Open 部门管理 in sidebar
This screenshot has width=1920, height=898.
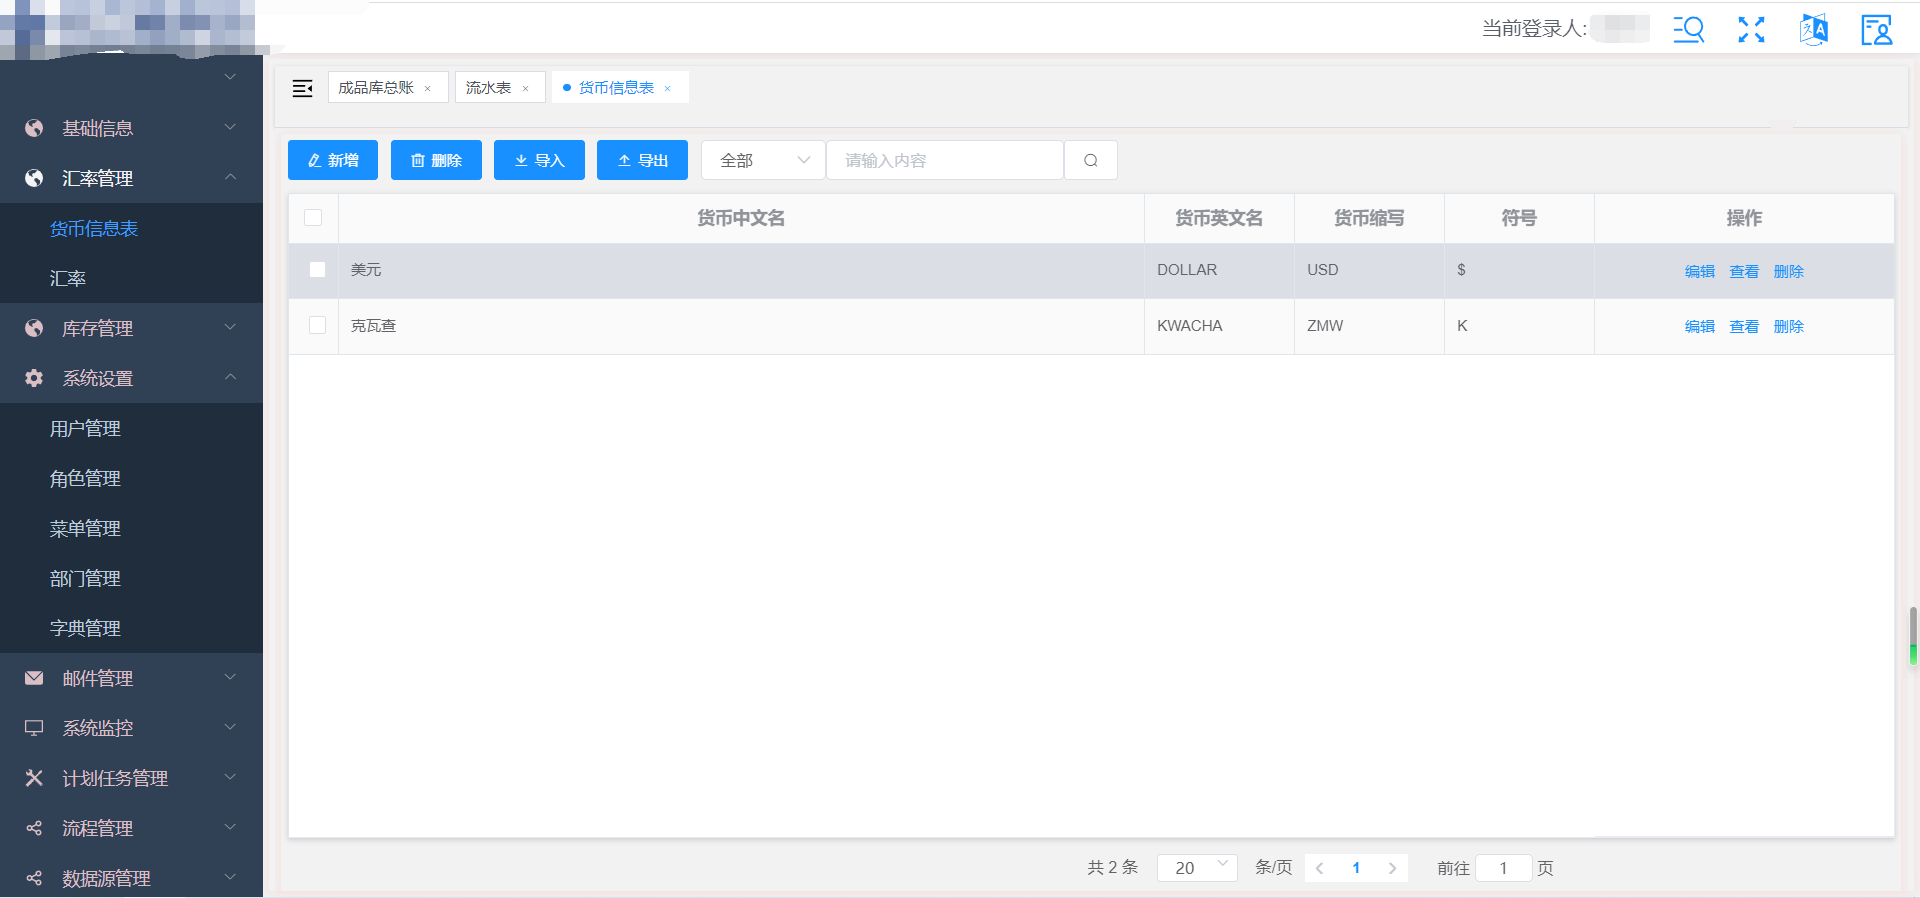pos(131,578)
